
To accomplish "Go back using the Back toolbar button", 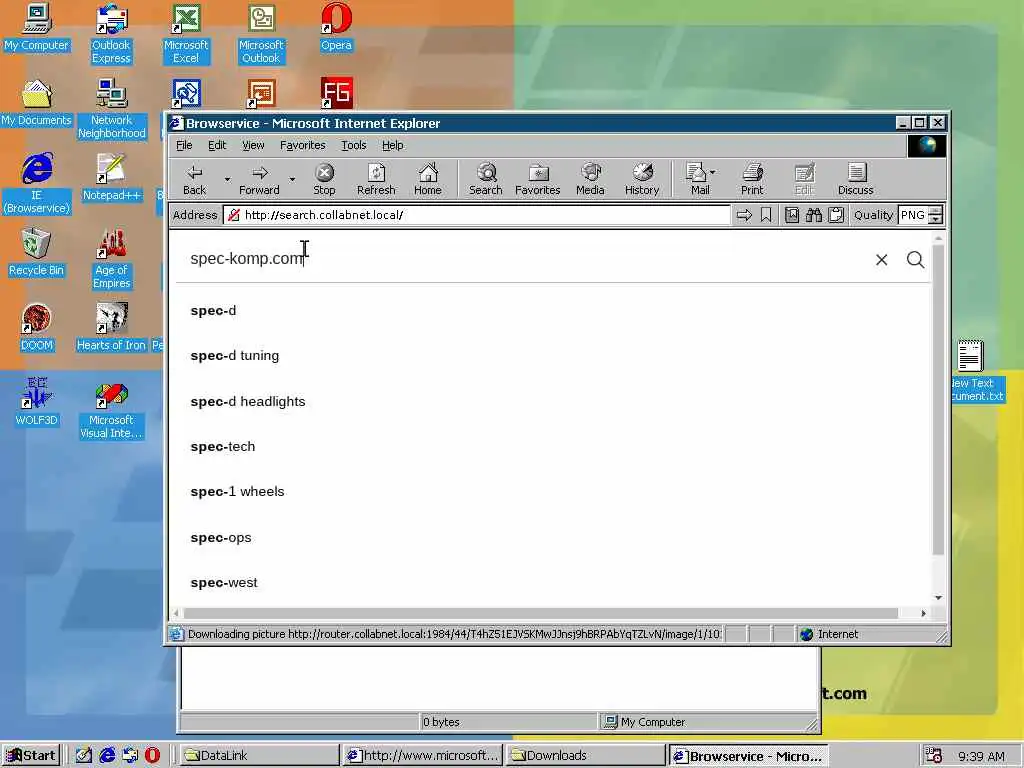I will (194, 180).
